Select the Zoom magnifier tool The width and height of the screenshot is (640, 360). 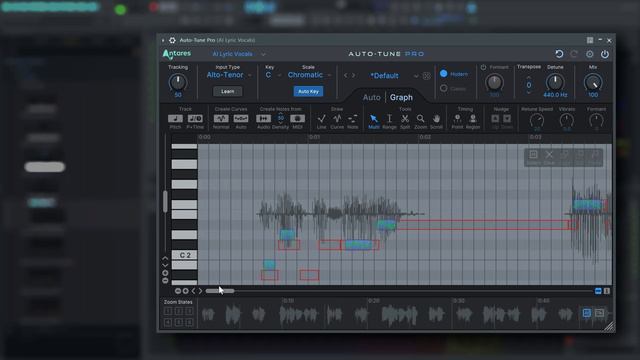click(420, 119)
